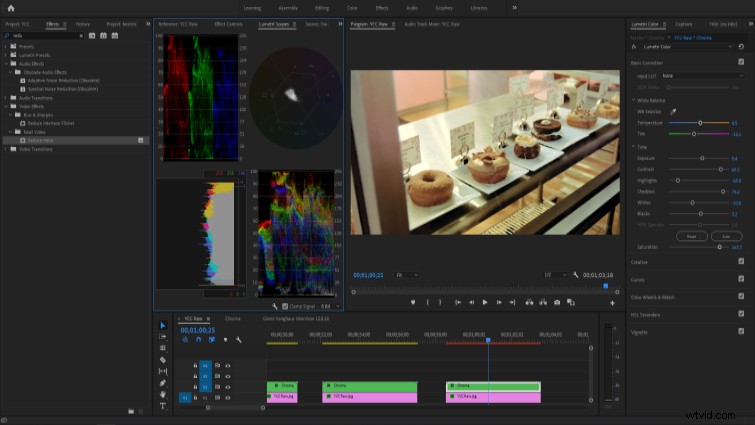
Task: Select the Hand tool
Action: tap(163, 394)
